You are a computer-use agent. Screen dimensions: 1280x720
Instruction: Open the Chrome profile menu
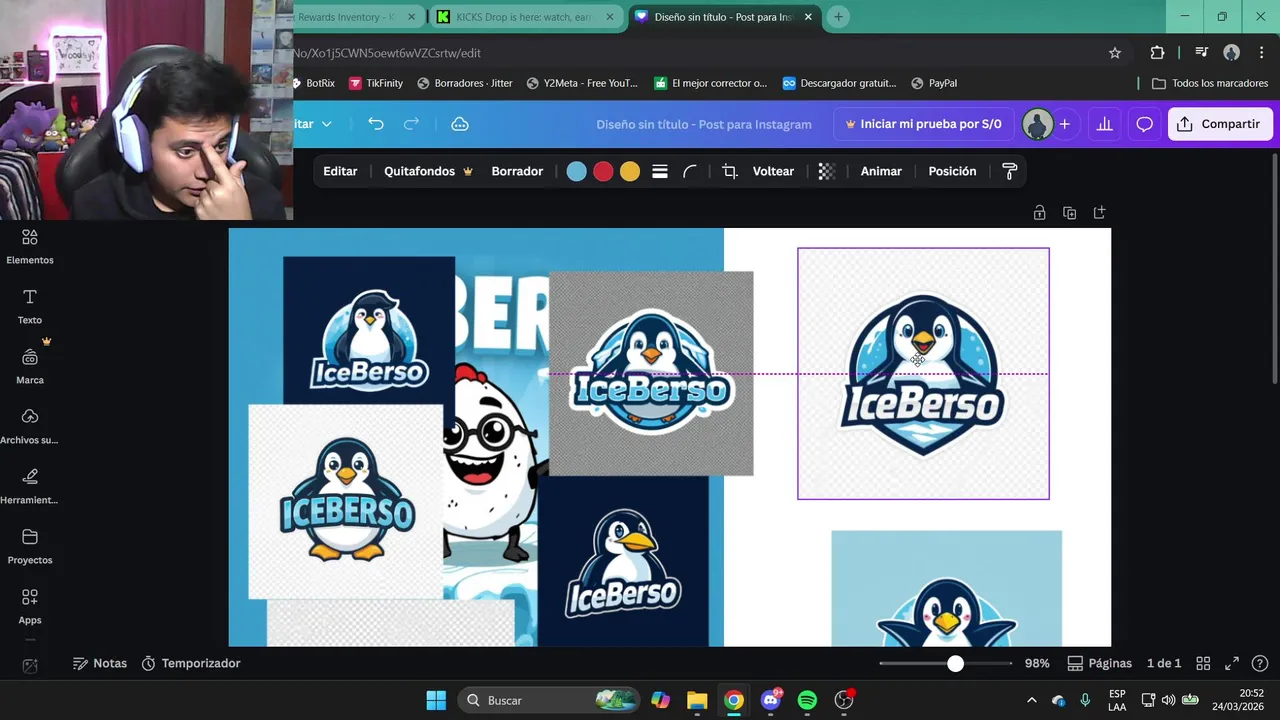[1231, 53]
